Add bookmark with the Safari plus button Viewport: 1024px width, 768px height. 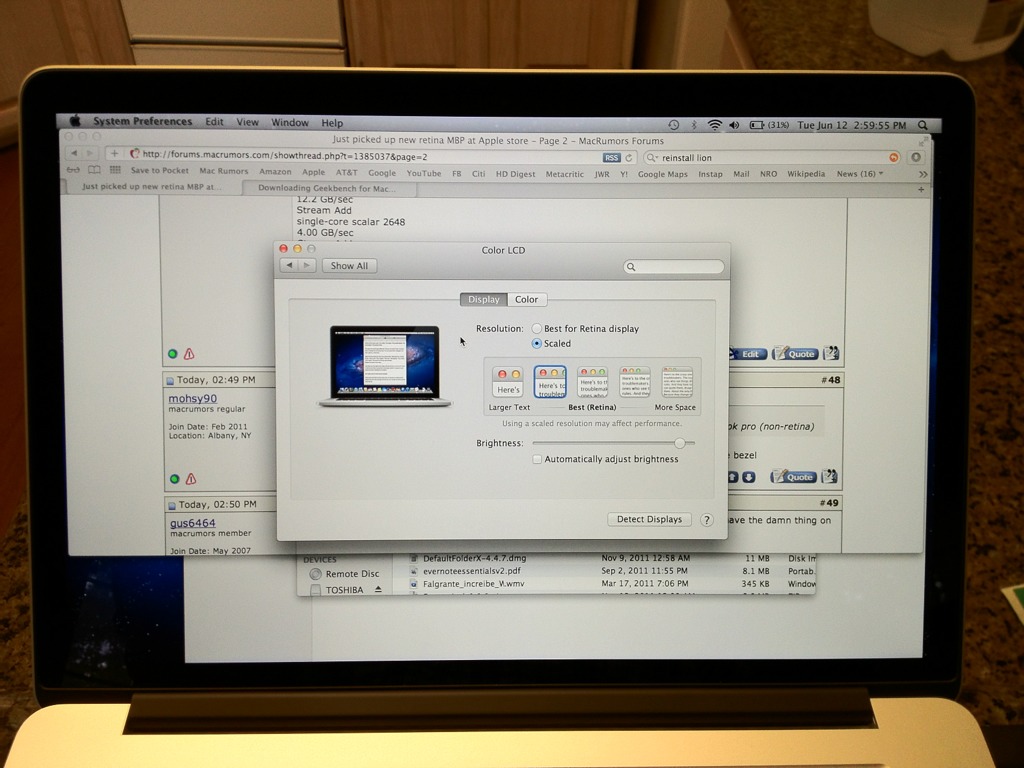pos(114,153)
